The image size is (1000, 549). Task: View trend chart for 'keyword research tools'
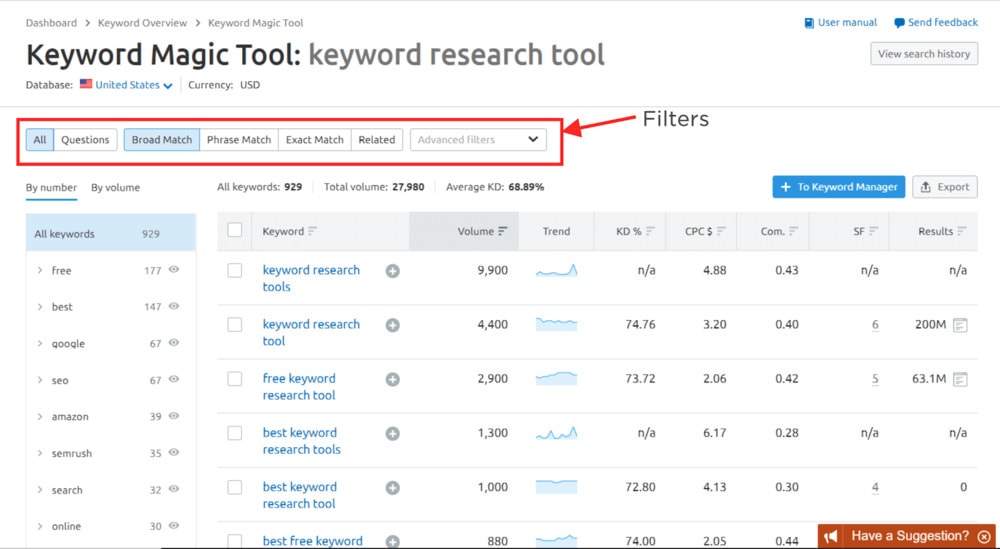(556, 270)
